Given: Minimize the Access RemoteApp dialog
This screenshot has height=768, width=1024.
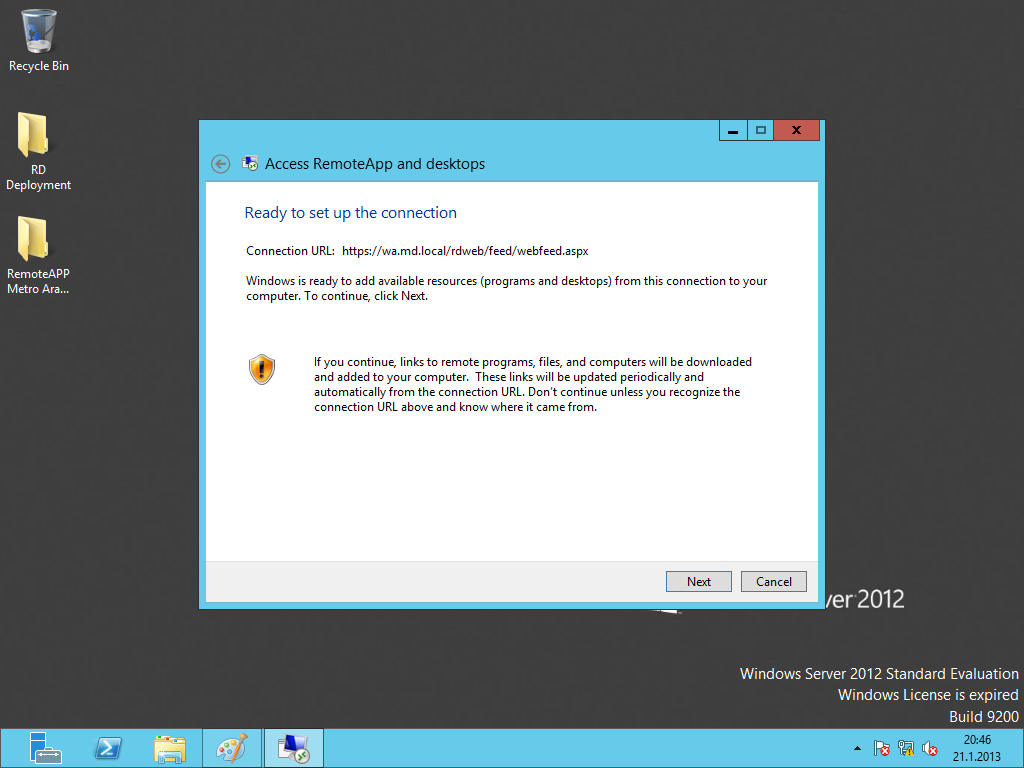Looking at the screenshot, I should (733, 131).
